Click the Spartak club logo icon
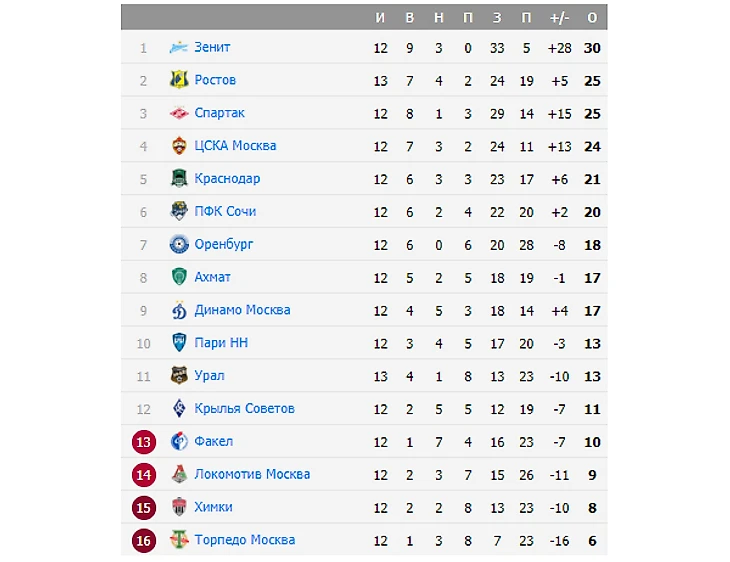This screenshot has height=562, width=730. [x=179, y=113]
